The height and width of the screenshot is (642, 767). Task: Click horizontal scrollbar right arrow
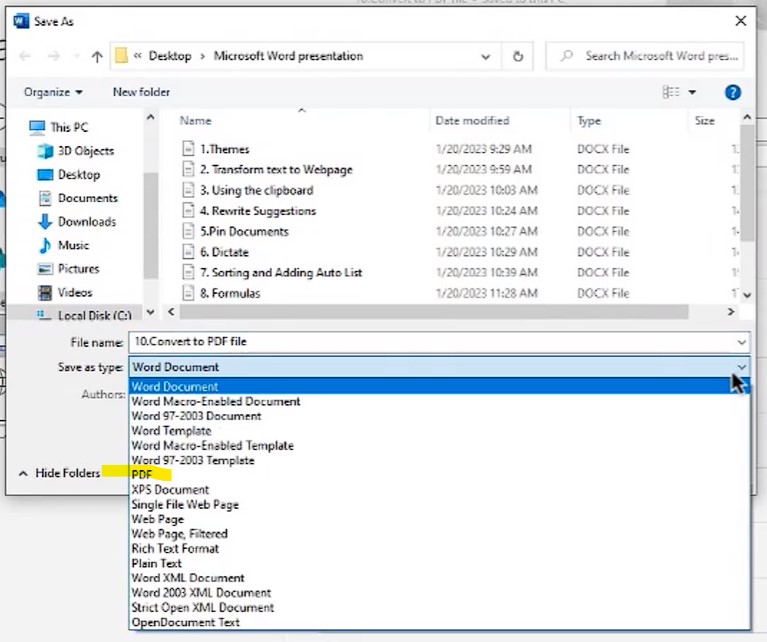click(731, 312)
